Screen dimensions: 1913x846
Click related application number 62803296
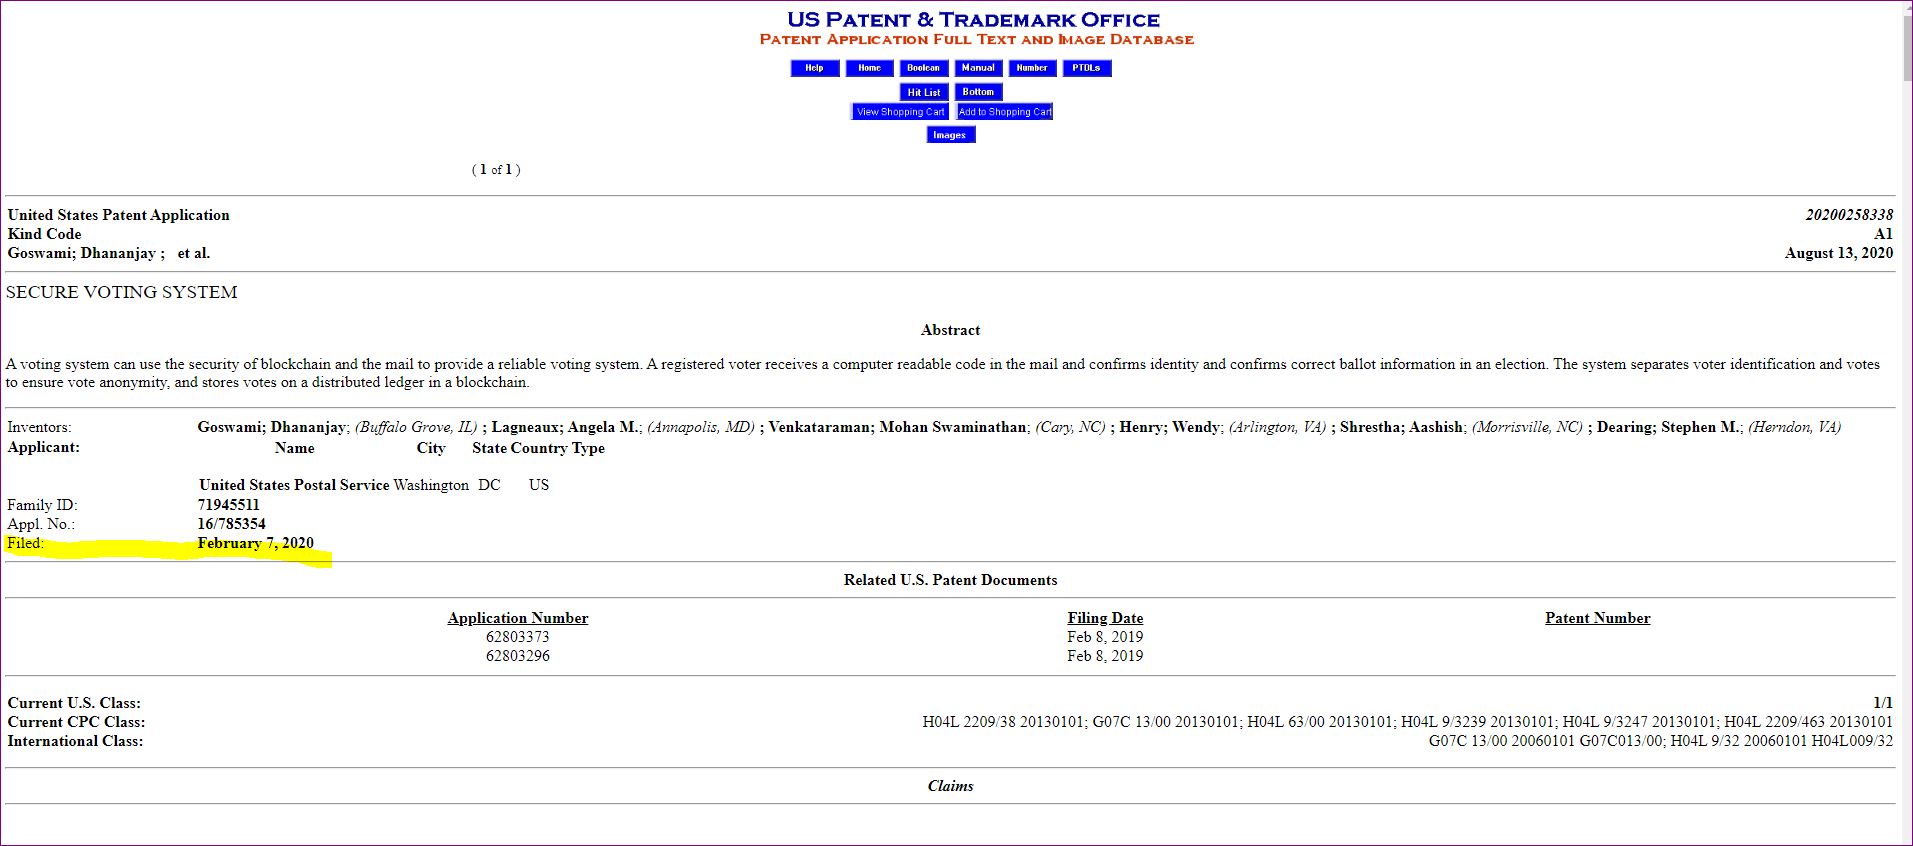pyautogui.click(x=518, y=656)
